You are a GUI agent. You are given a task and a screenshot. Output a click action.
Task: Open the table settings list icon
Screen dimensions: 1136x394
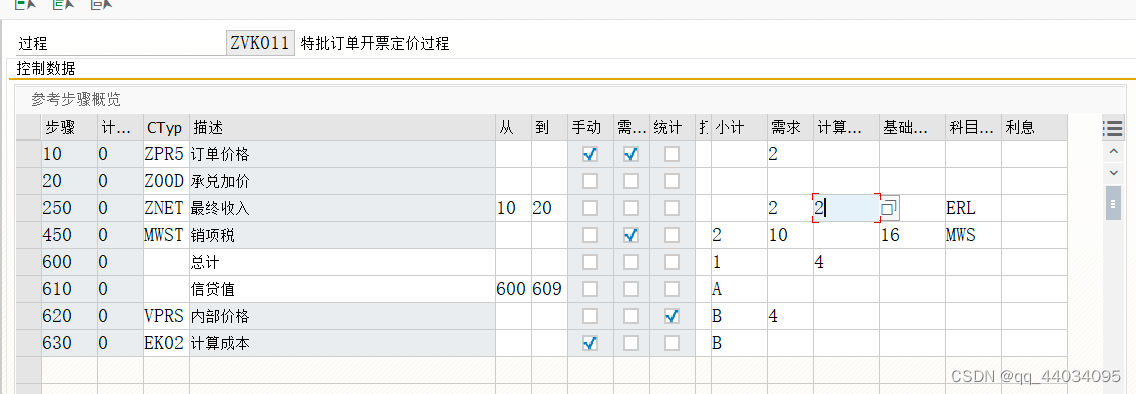point(1113,128)
